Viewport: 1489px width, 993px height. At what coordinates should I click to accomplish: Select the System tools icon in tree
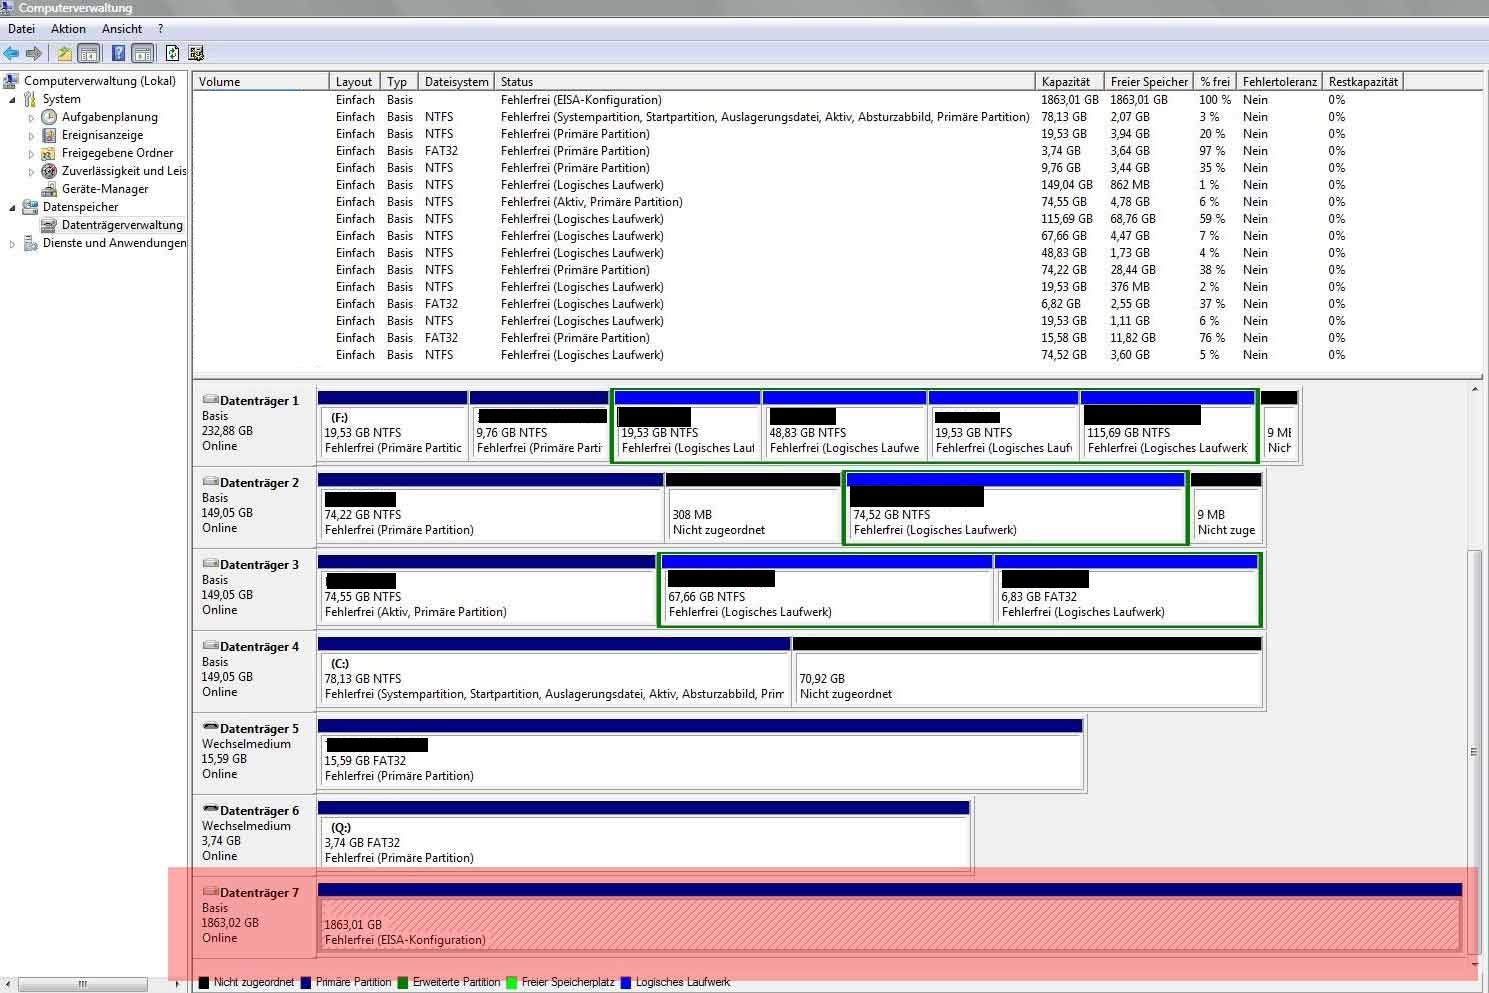tap(30, 99)
